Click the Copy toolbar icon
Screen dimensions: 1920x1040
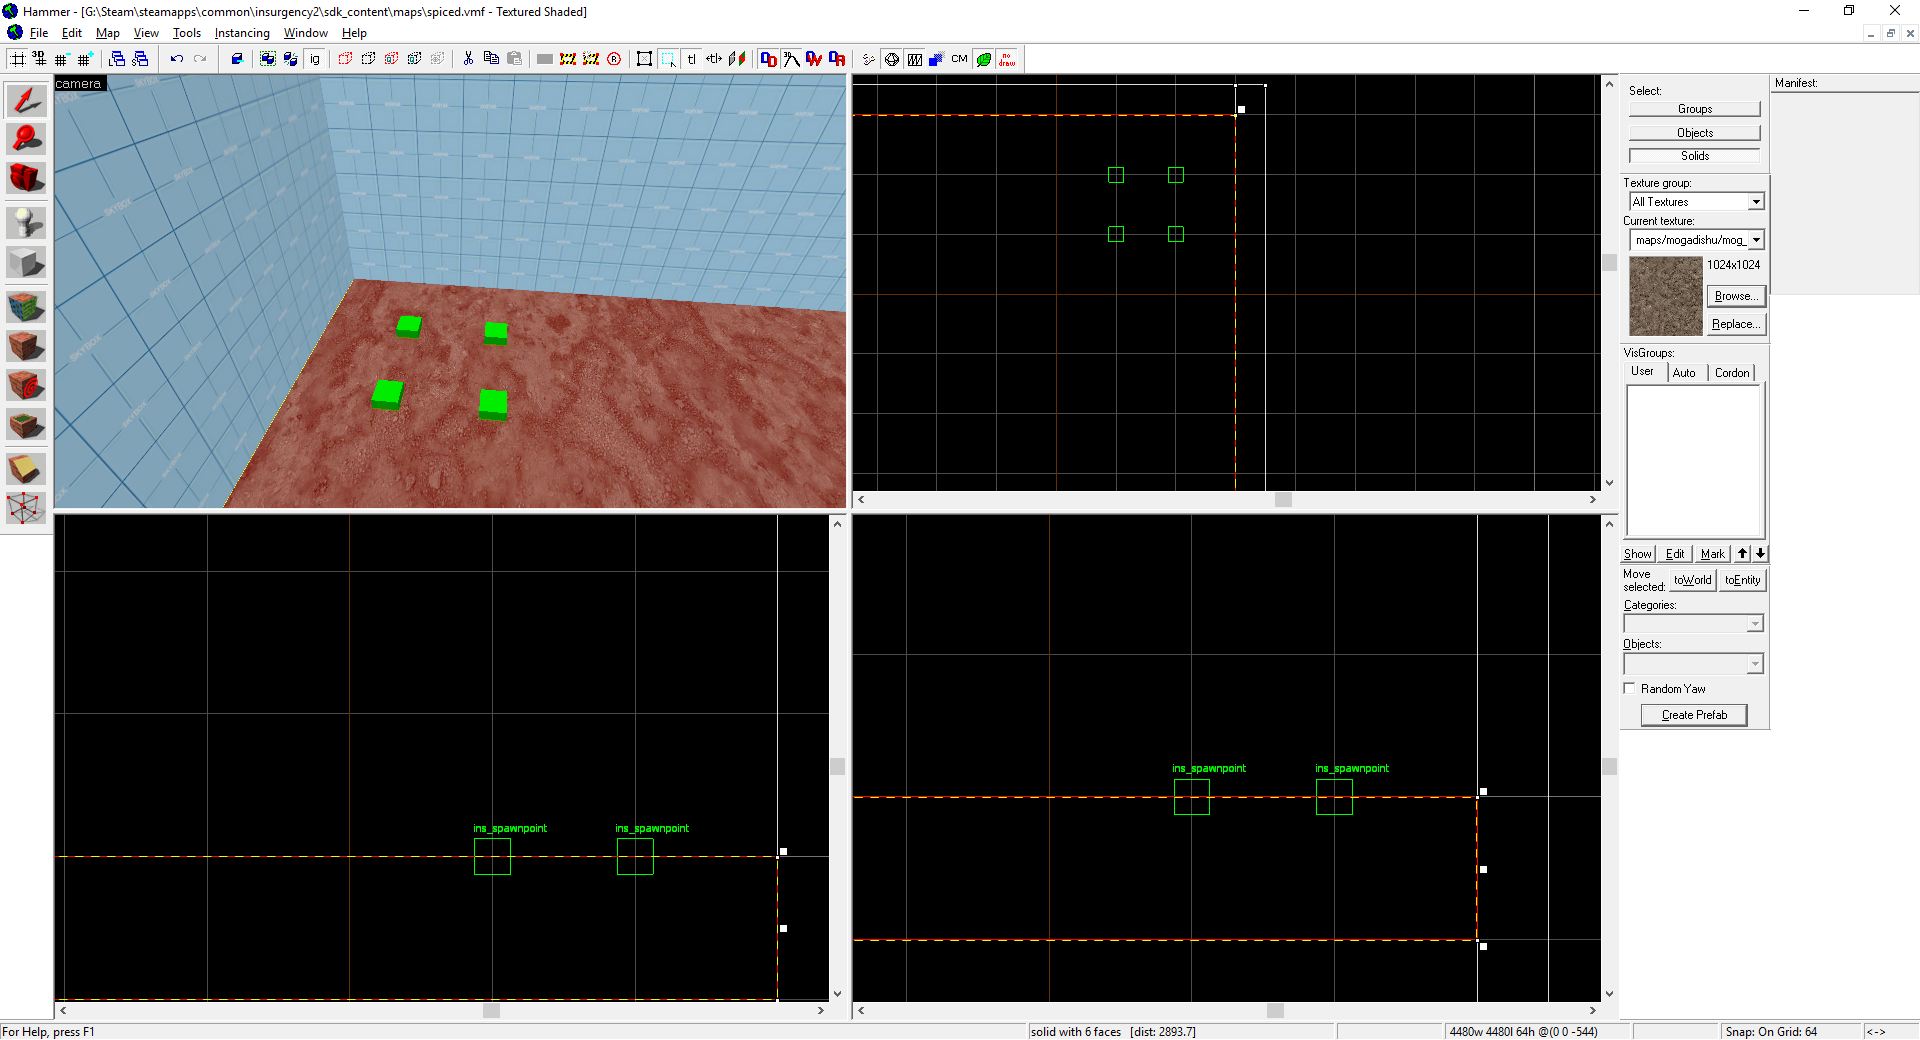[491, 59]
